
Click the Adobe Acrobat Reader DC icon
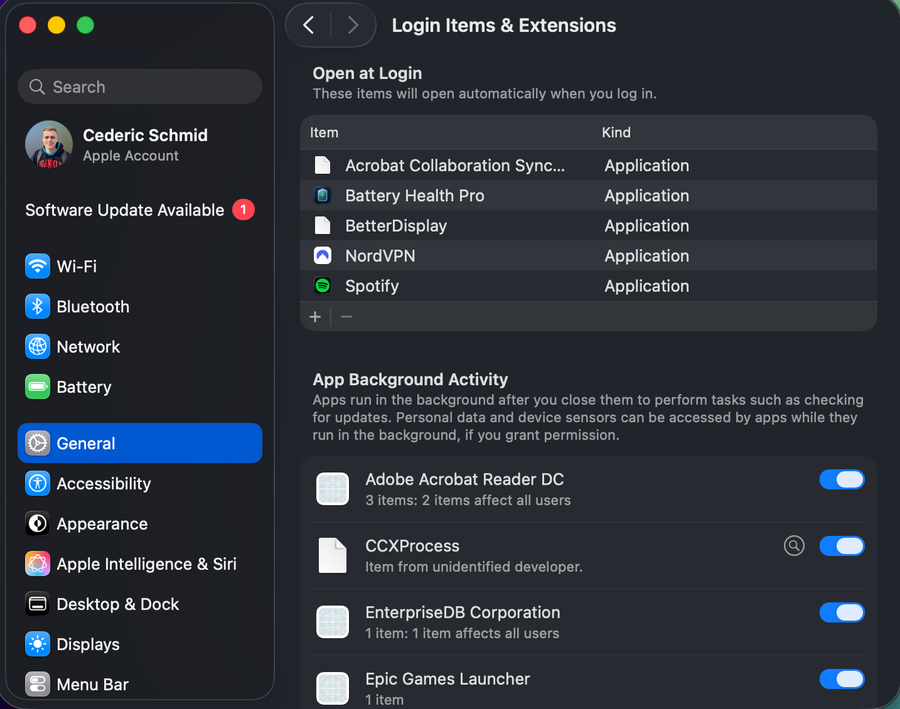(x=332, y=489)
